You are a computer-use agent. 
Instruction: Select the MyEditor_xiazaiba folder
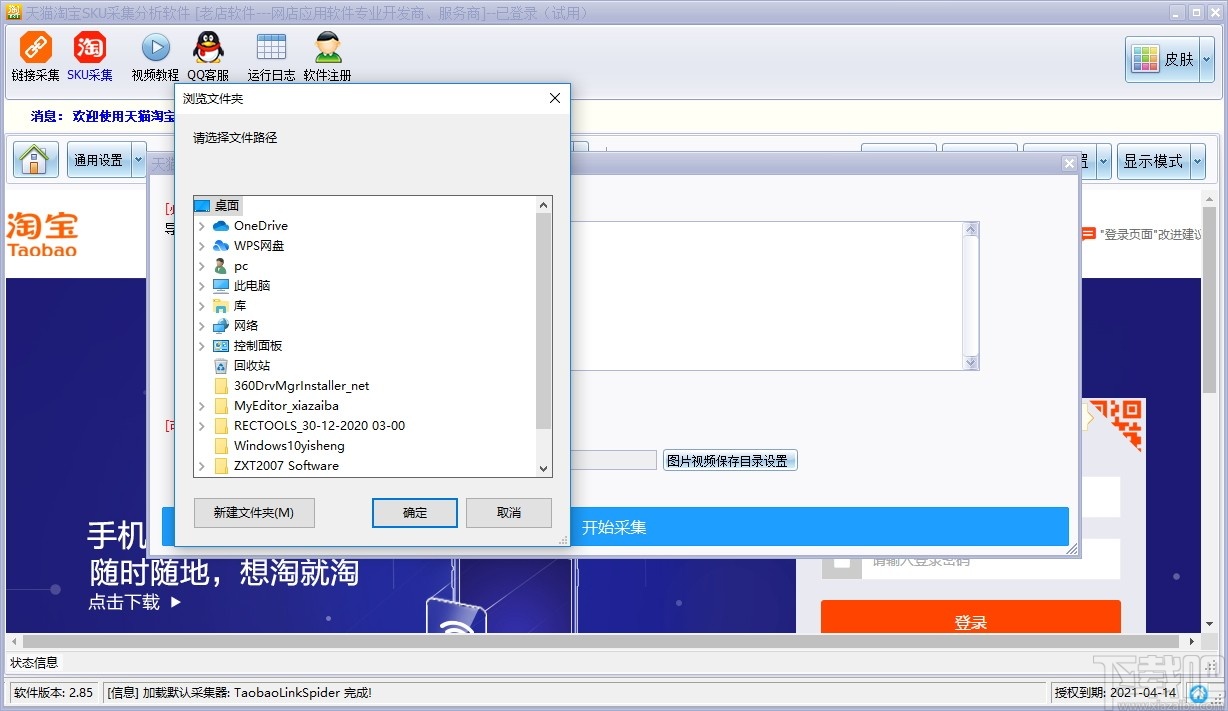[286, 406]
